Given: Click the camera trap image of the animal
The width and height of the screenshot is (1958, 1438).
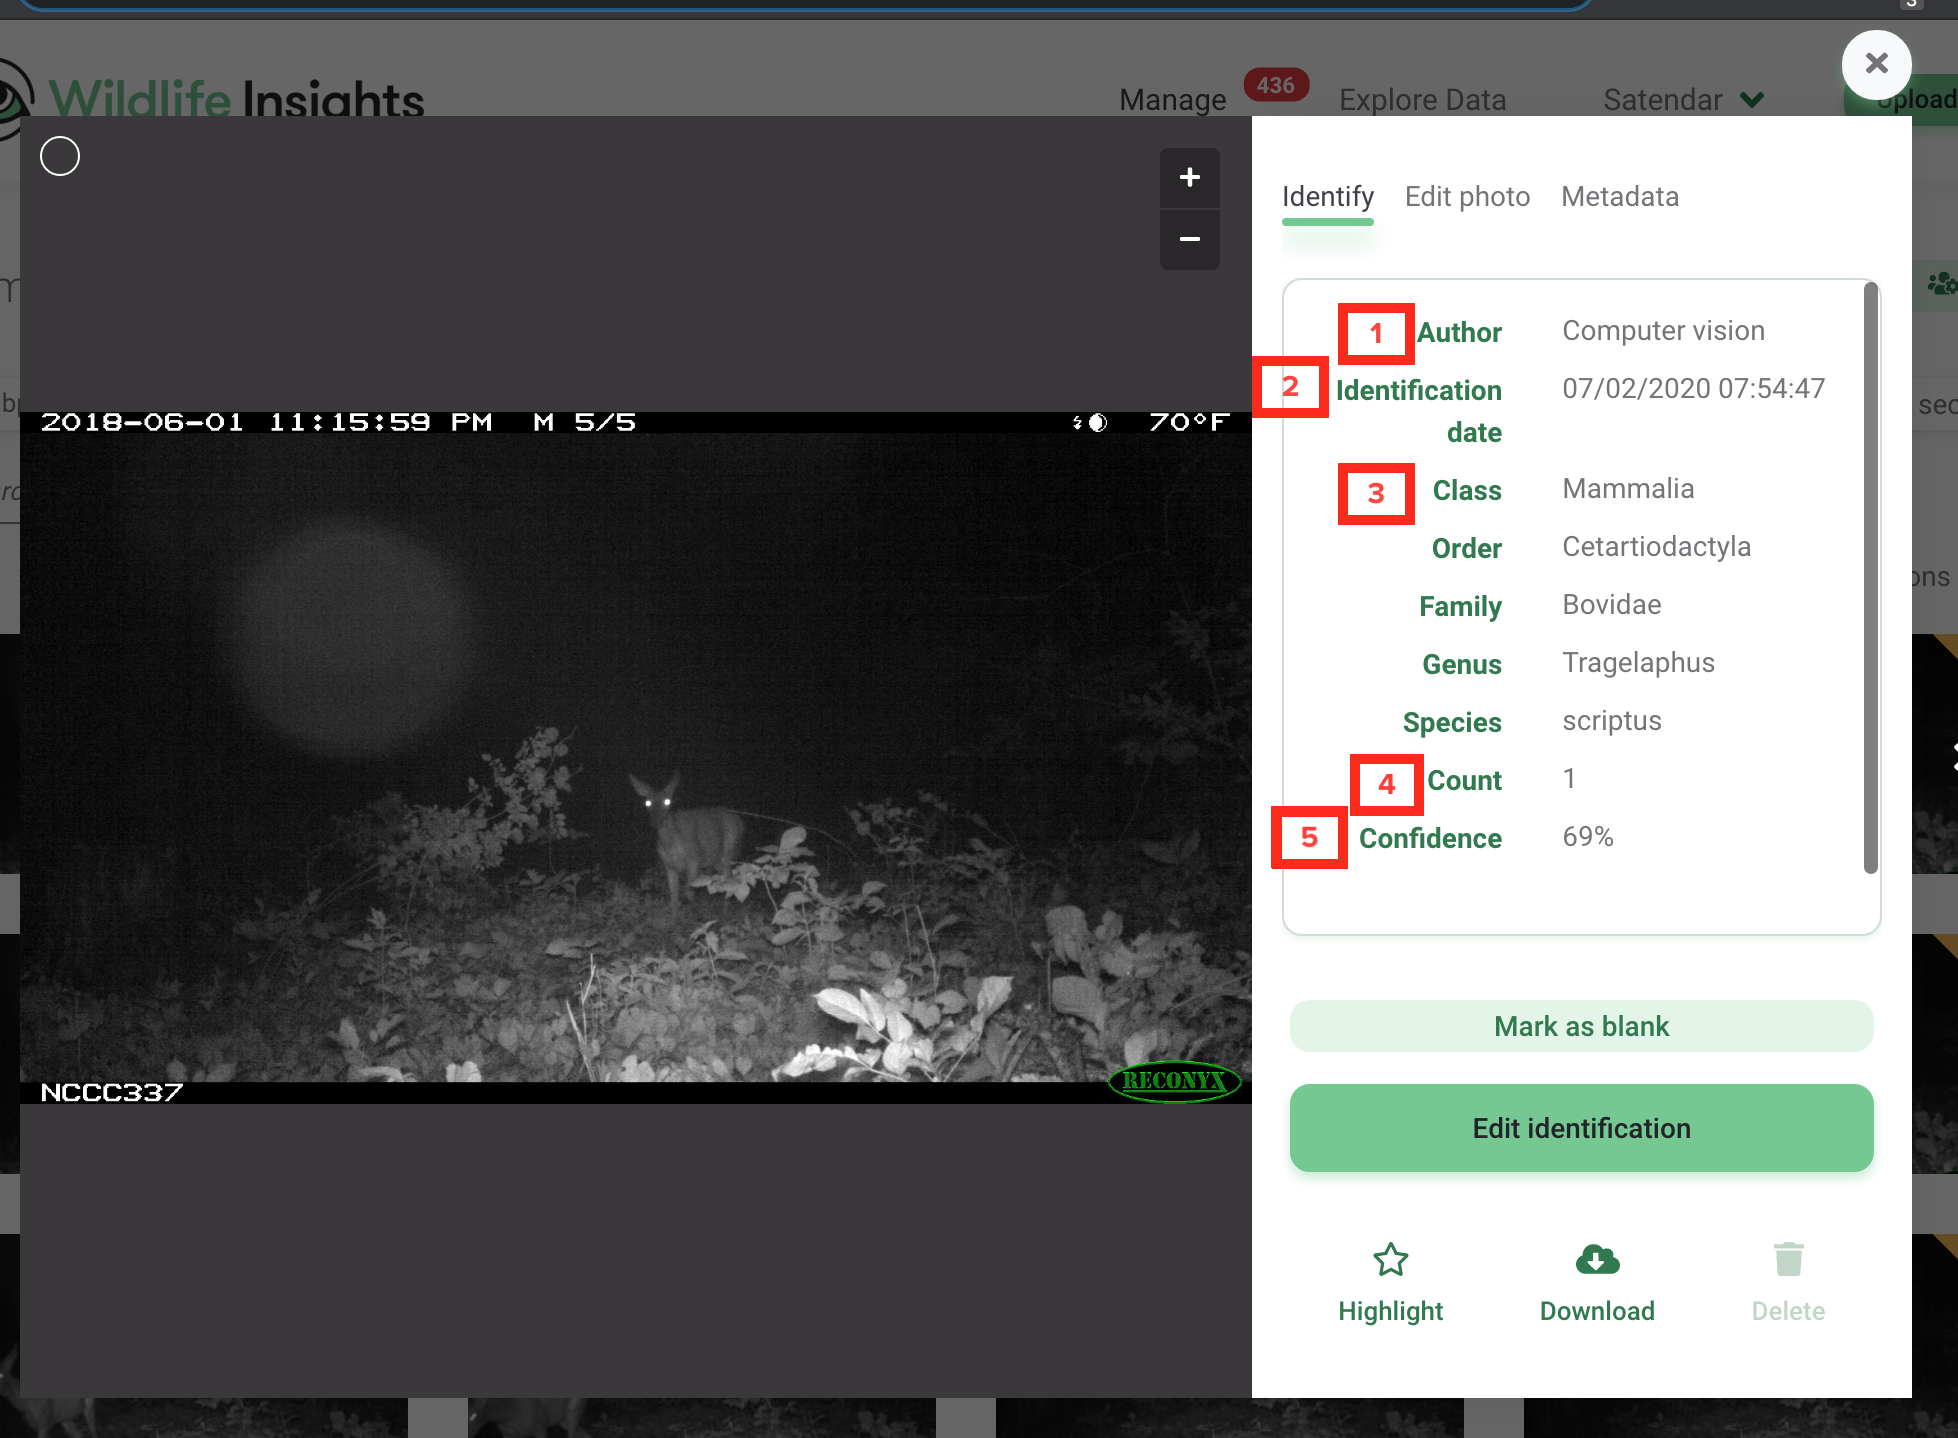Looking at the screenshot, I should [636, 758].
